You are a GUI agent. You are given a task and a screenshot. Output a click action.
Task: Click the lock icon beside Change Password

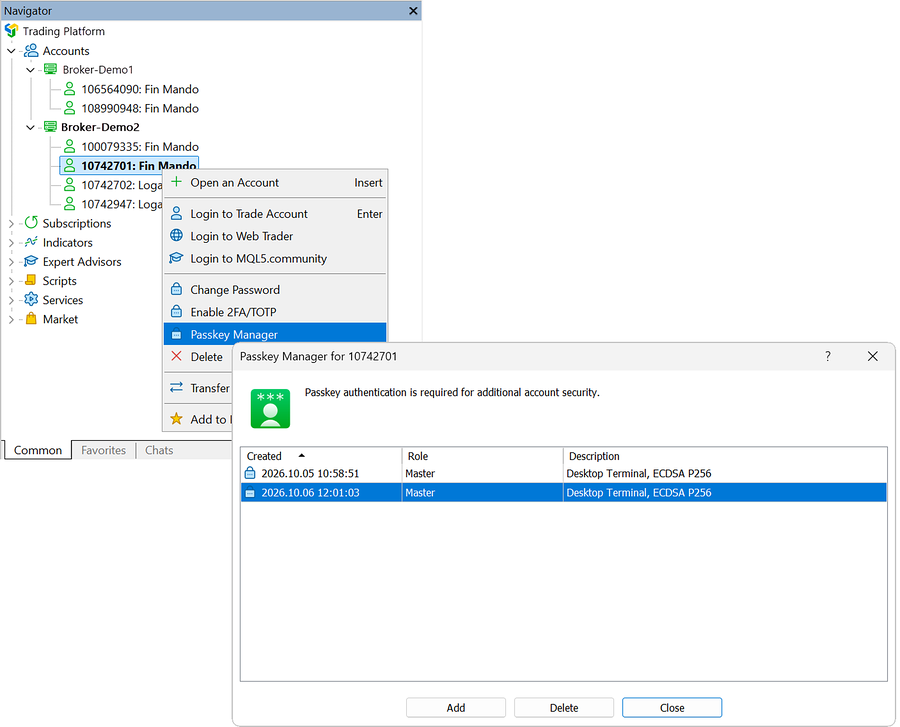point(177,289)
